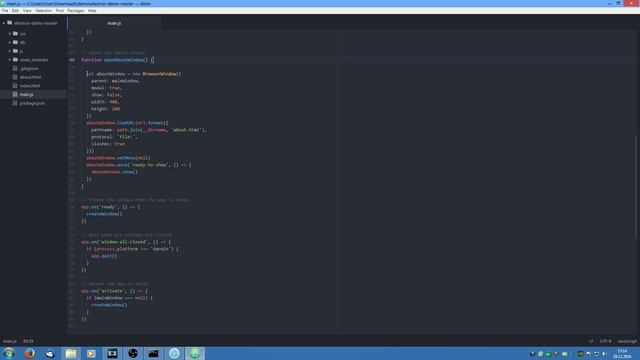The height and width of the screenshot is (360, 640).
Task: Open the Windows Start button
Action: (x=9, y=353)
